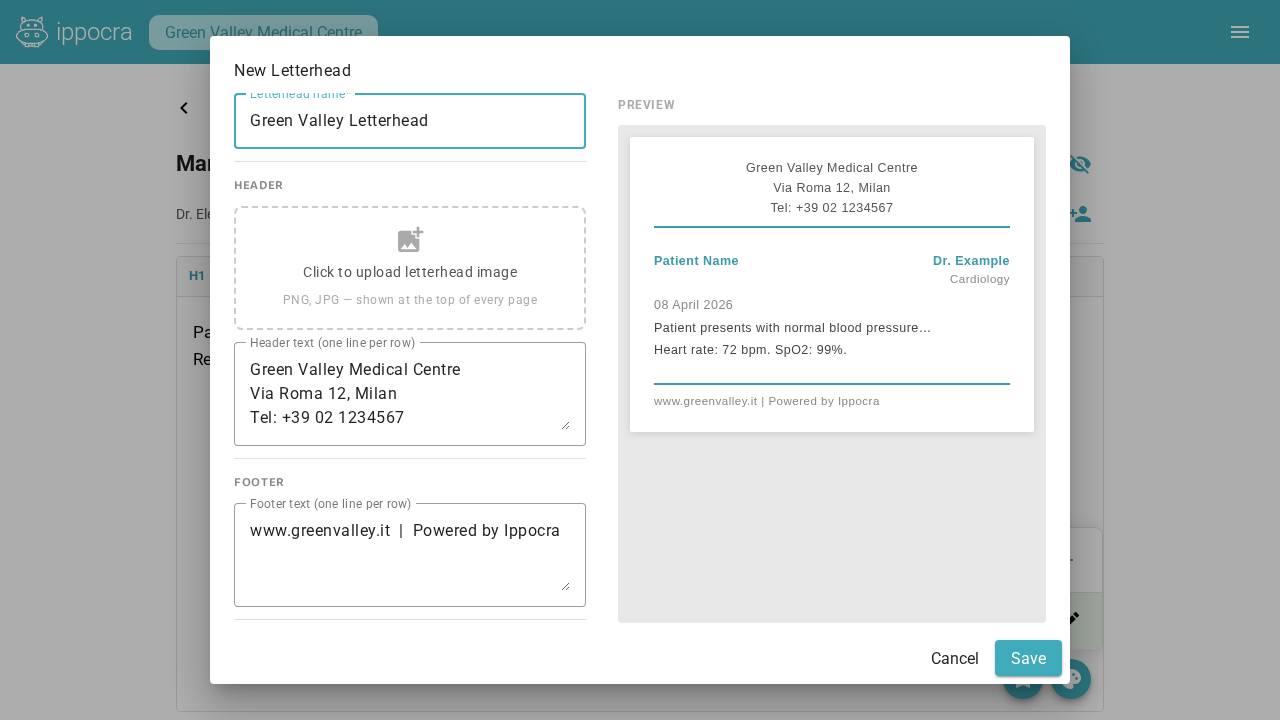The width and height of the screenshot is (1280, 720).
Task: Click the add person icon
Action: click(x=1080, y=214)
